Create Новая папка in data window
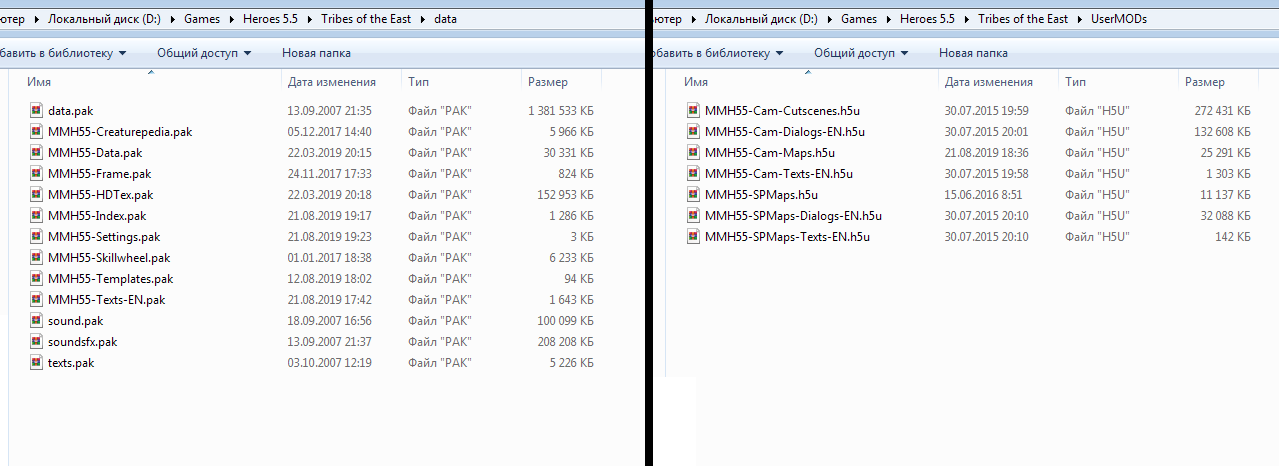The image size is (1279, 466). (x=316, y=53)
